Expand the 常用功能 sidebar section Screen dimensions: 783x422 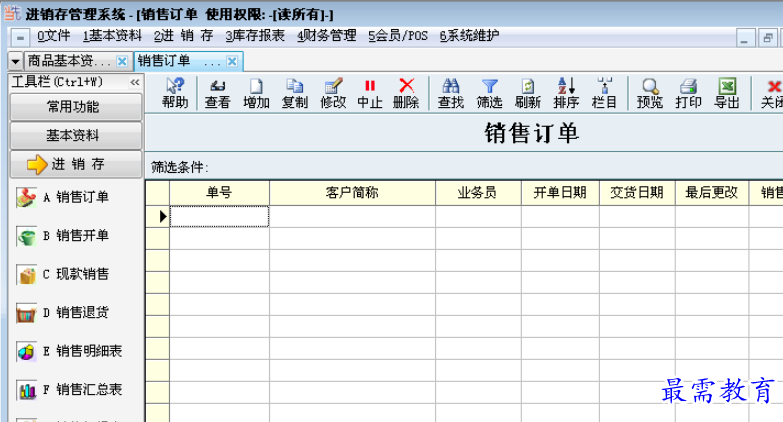[x=75, y=106]
